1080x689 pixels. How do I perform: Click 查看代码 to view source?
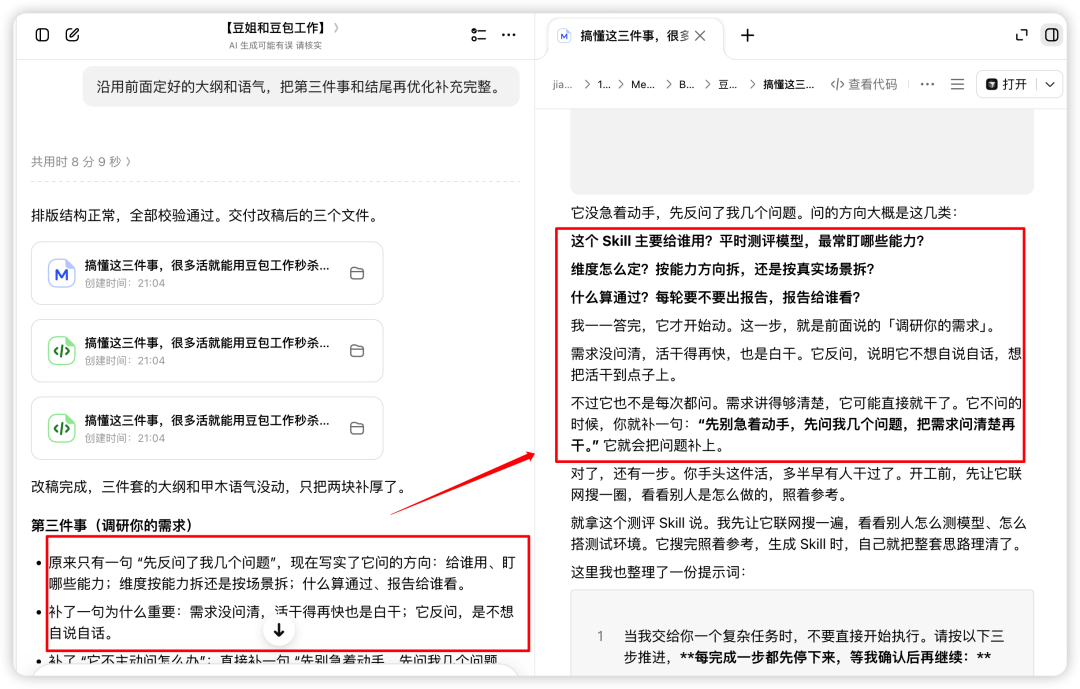(x=864, y=84)
